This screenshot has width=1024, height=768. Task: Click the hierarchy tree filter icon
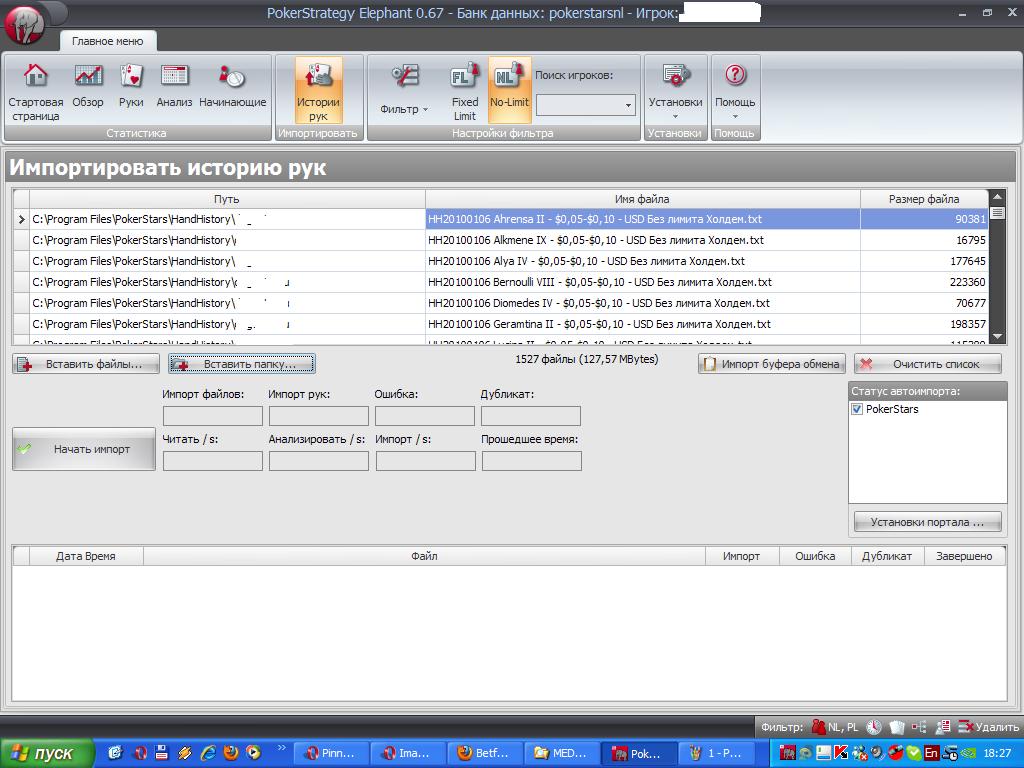(x=919, y=726)
